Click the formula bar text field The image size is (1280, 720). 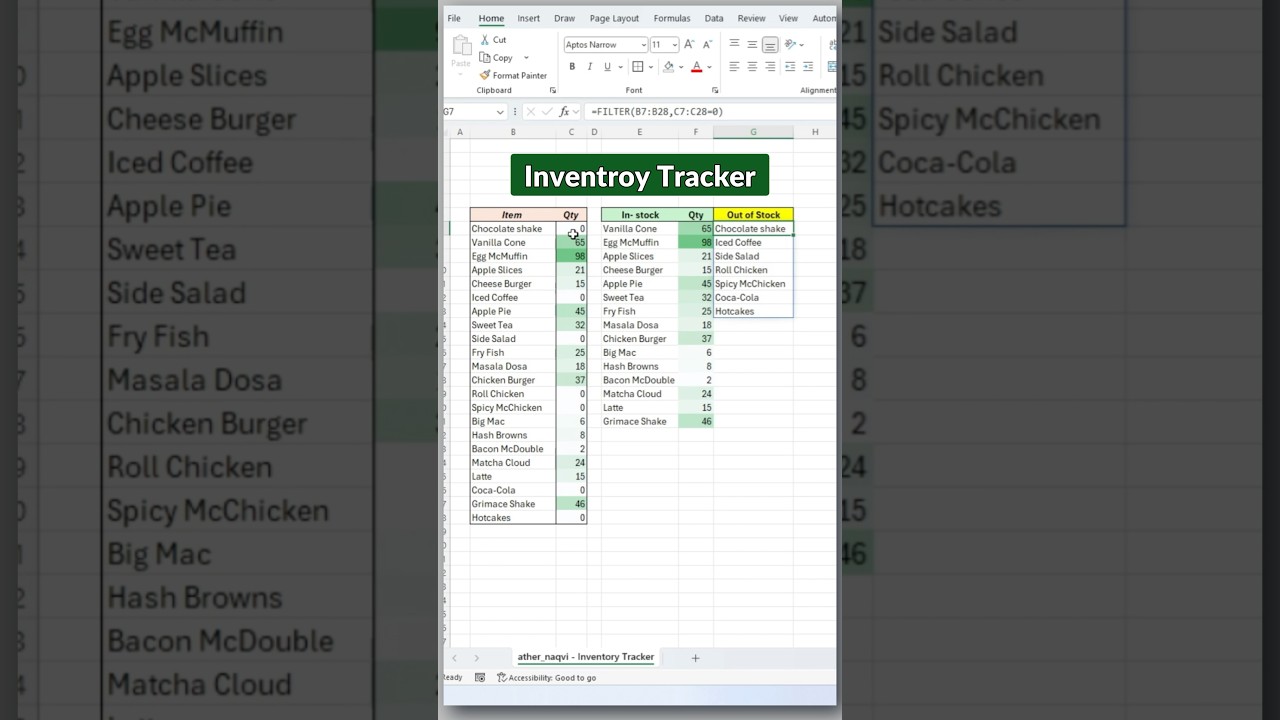tap(712, 112)
